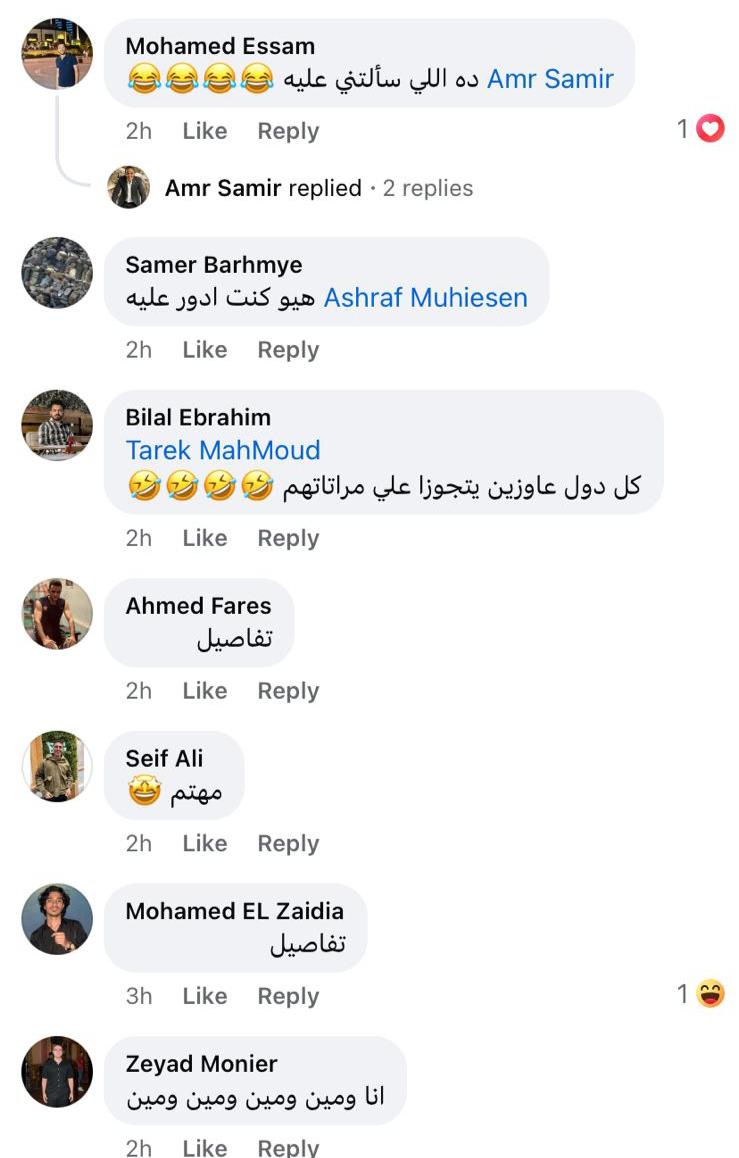The height and width of the screenshot is (1158, 739).
Task: Open Seif Ali's profile avatar
Action: click(x=57, y=766)
